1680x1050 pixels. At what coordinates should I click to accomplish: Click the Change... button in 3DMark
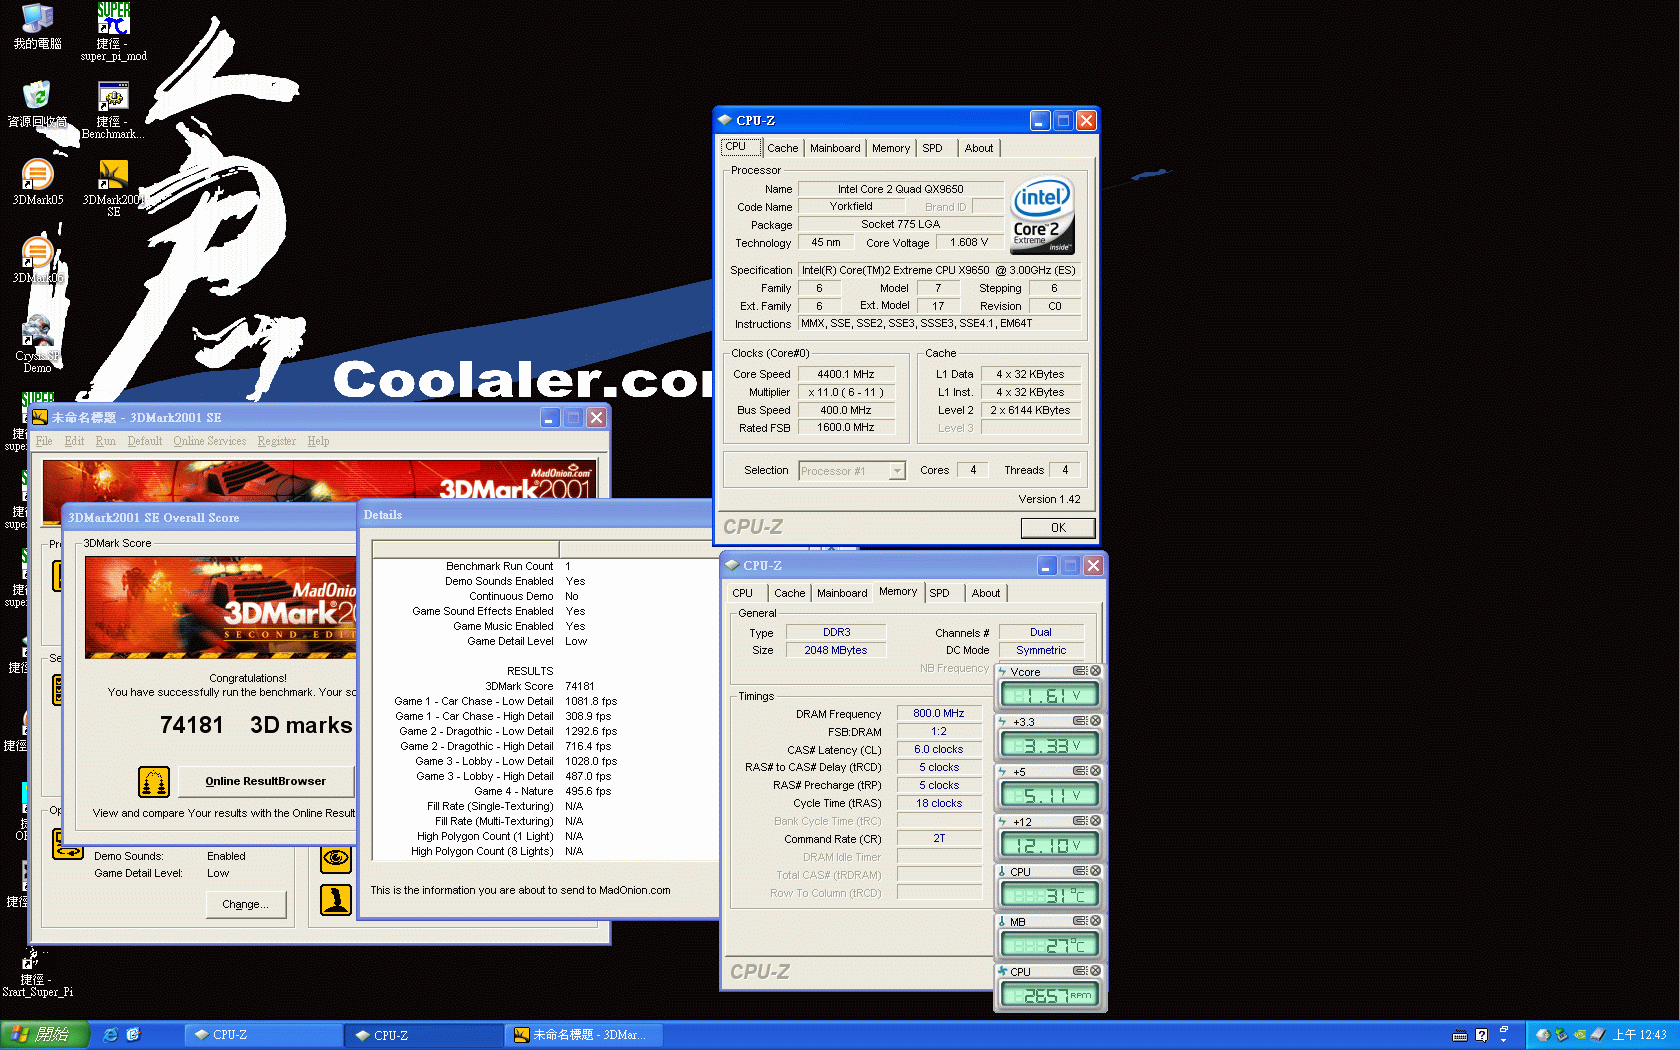coord(245,904)
